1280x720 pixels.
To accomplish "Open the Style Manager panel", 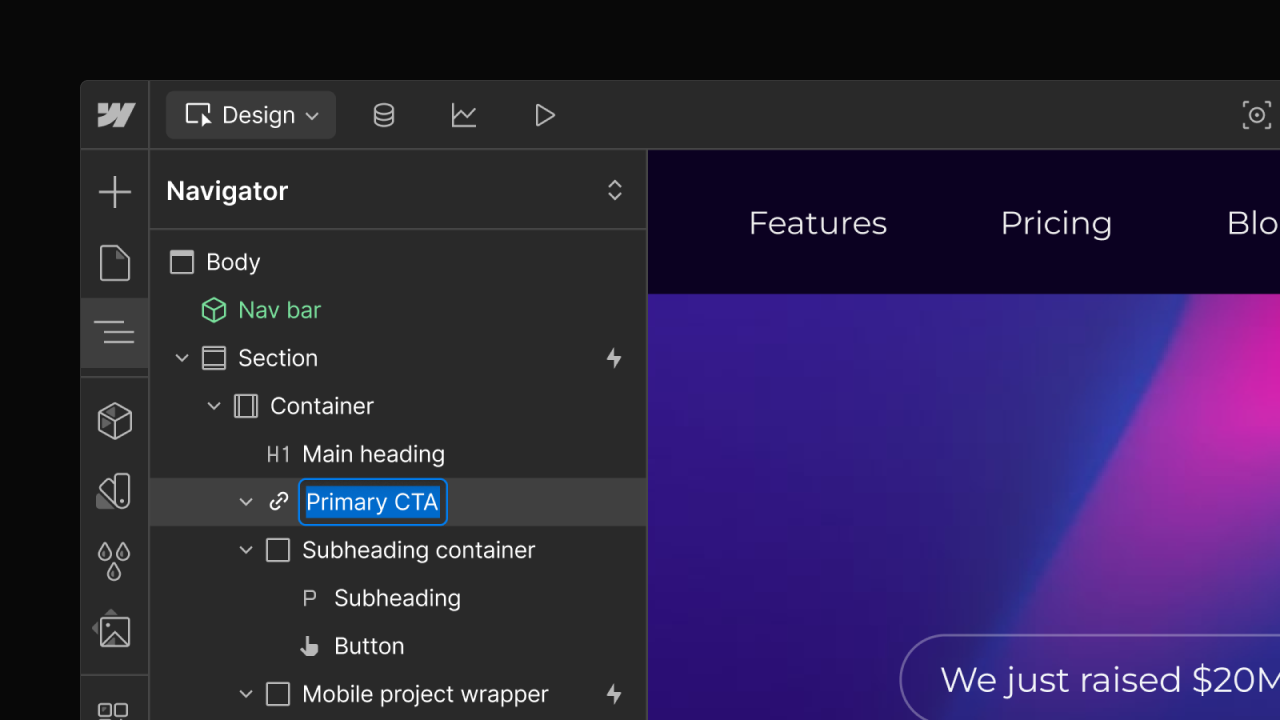I will [x=115, y=490].
